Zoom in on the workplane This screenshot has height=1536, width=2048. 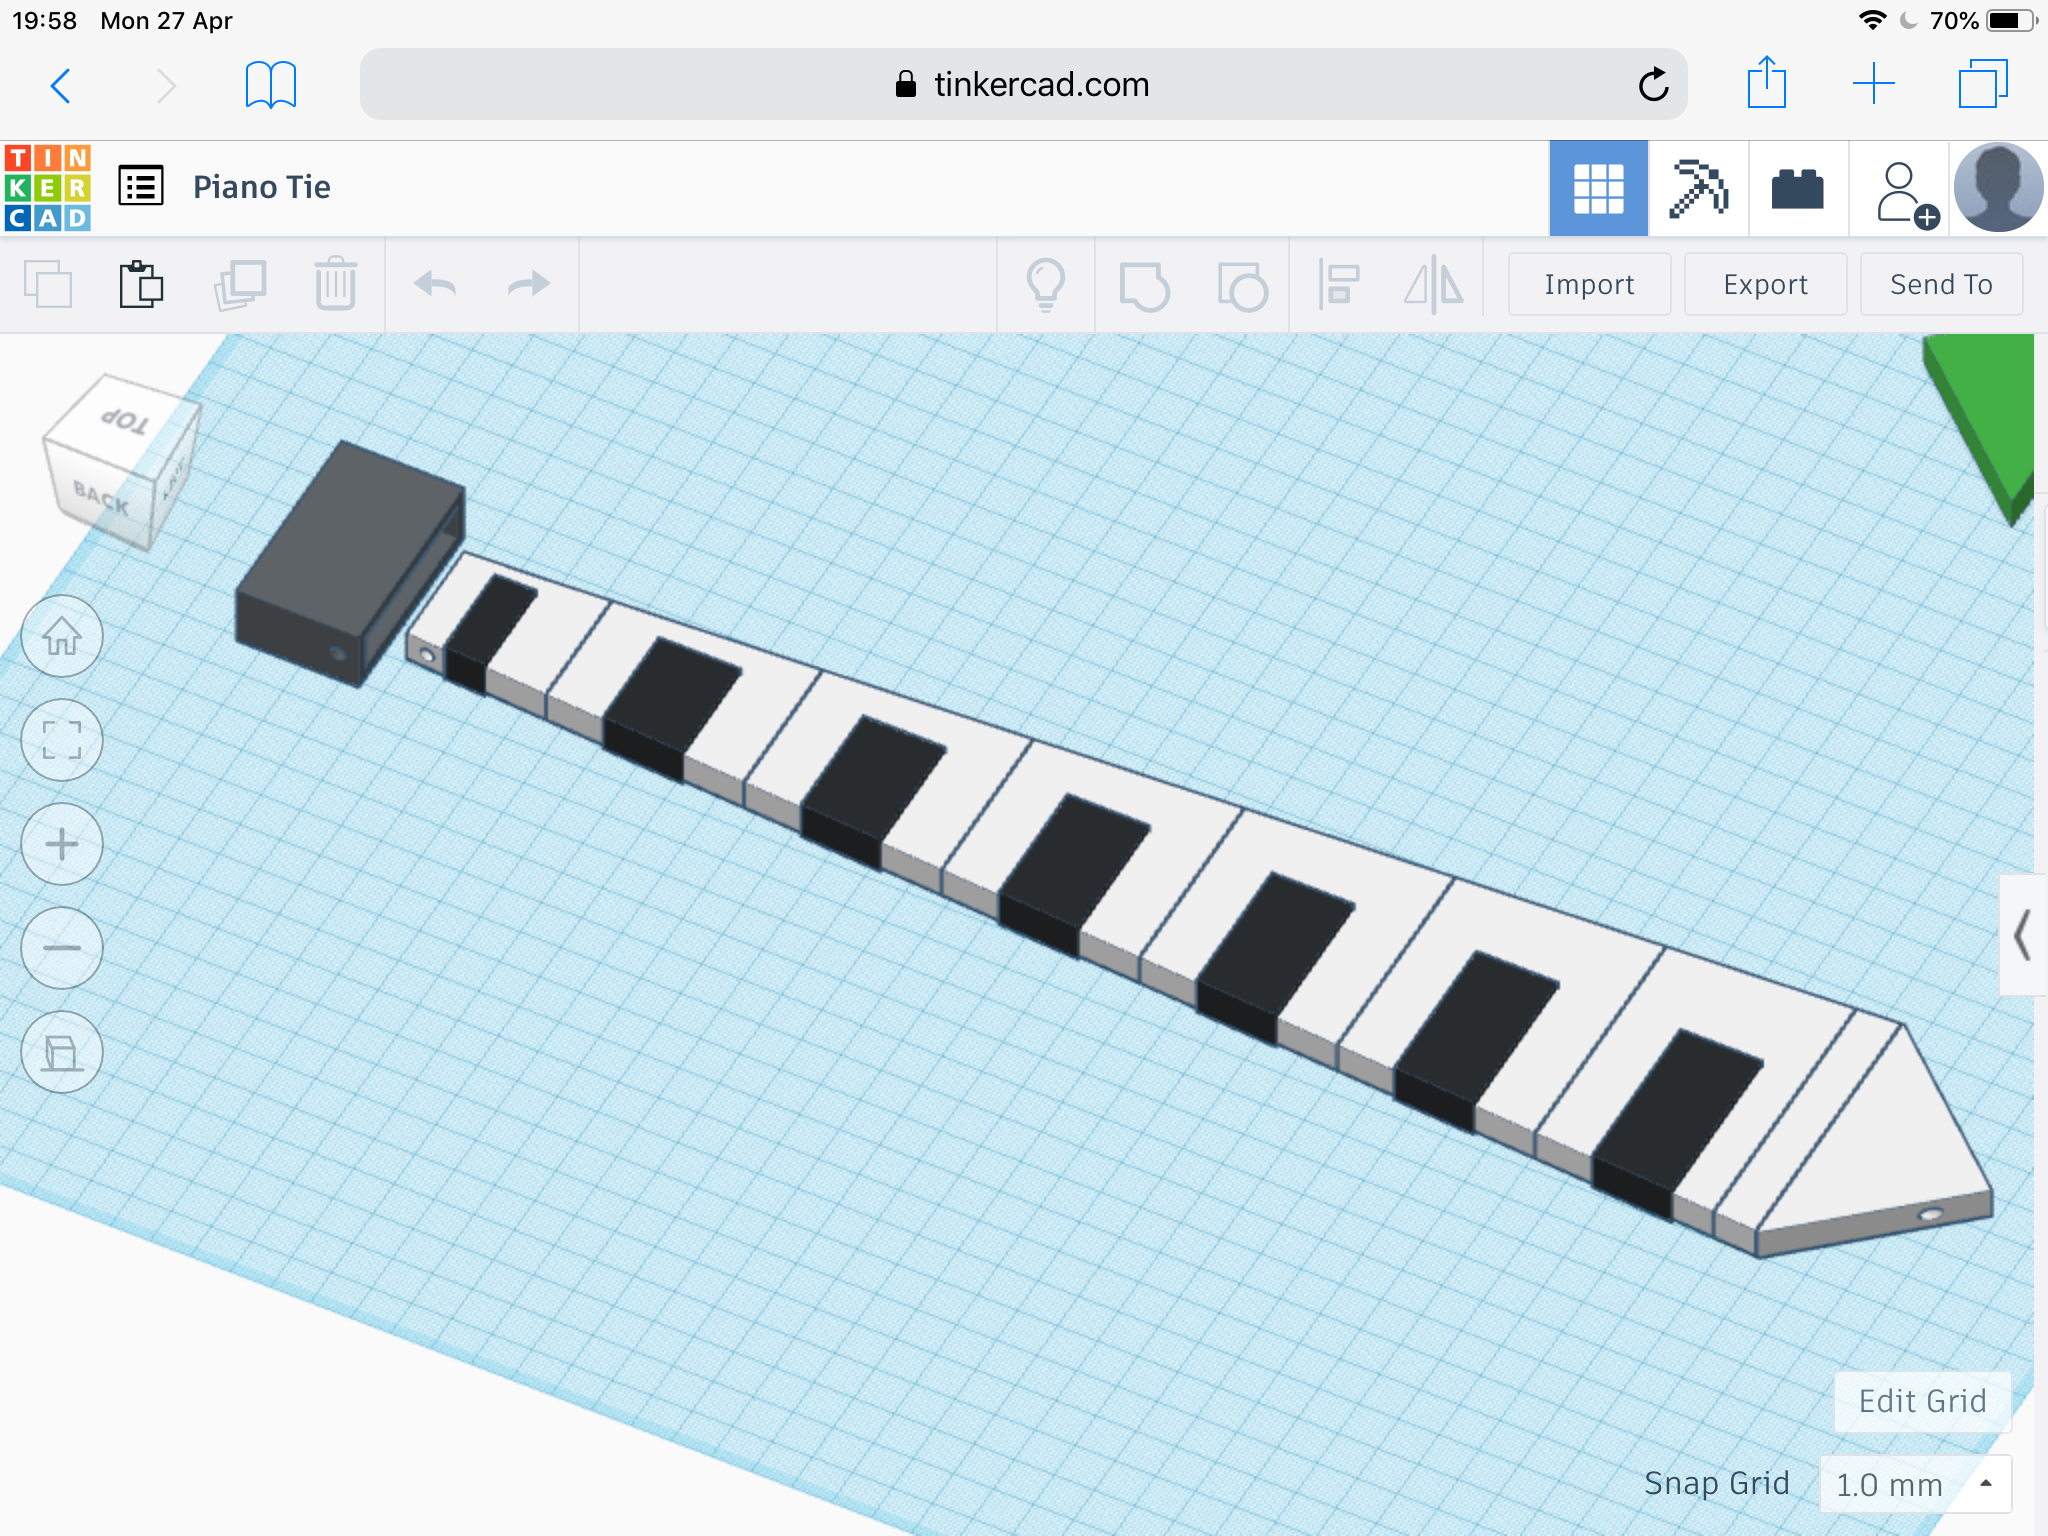tap(62, 844)
